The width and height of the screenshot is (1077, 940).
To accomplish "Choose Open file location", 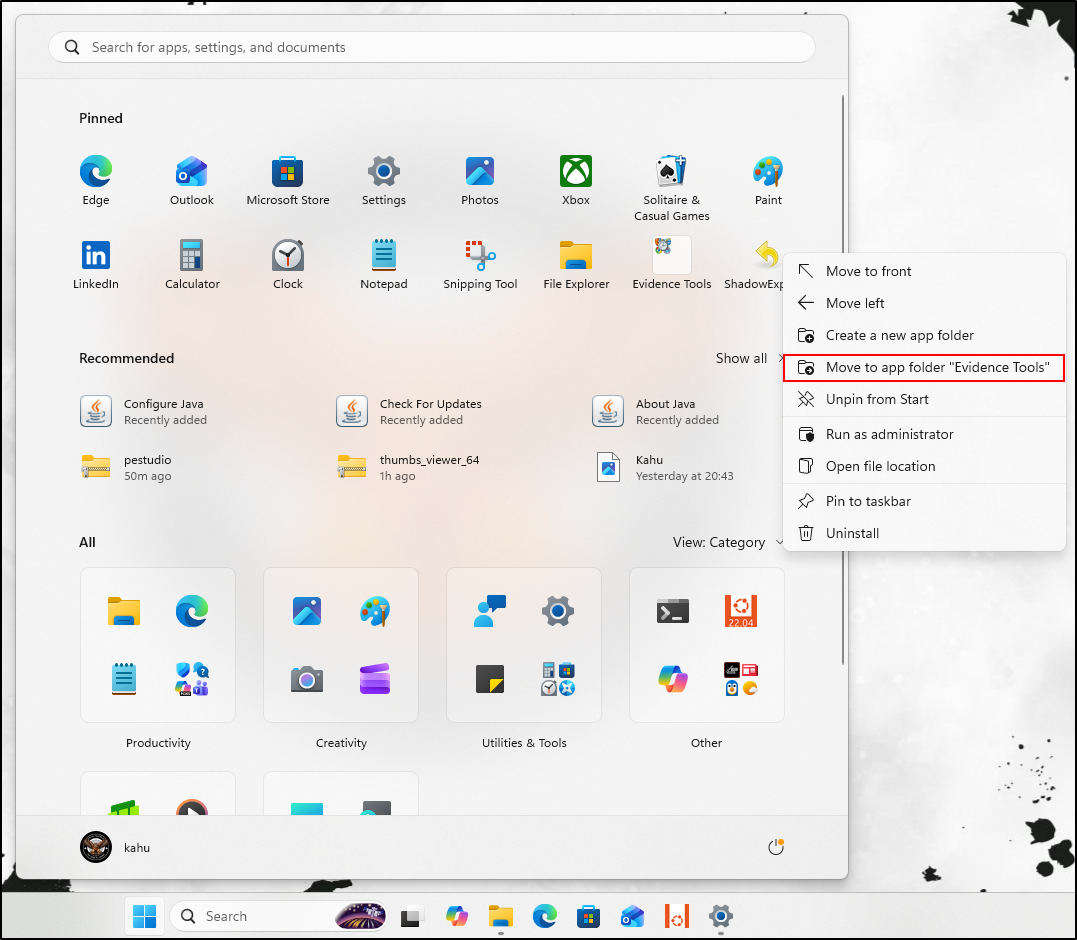I will point(924,466).
